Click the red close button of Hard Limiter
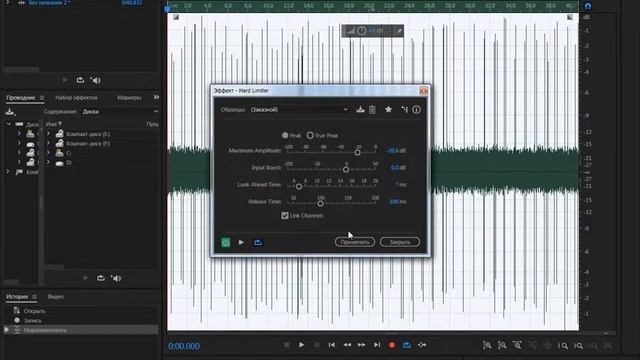Viewport: 640px width, 360px height. (423, 91)
